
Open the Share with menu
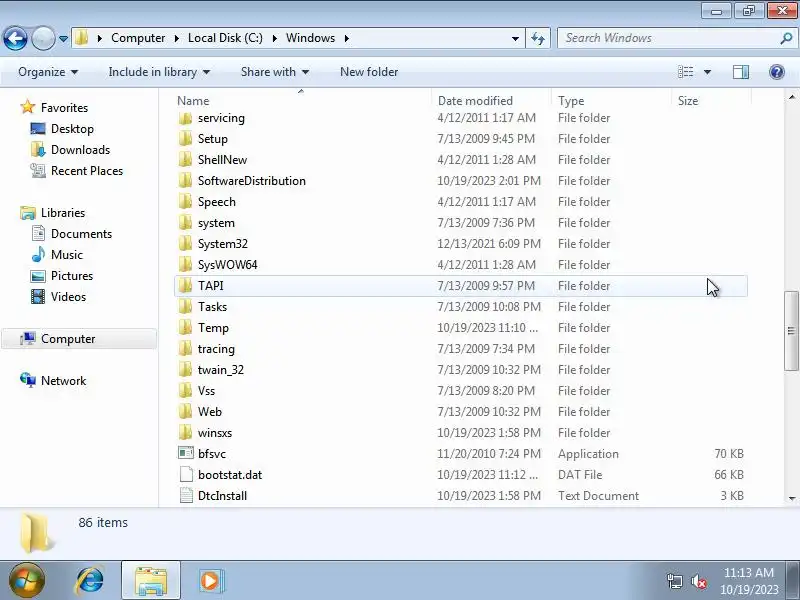pyautogui.click(x=274, y=72)
